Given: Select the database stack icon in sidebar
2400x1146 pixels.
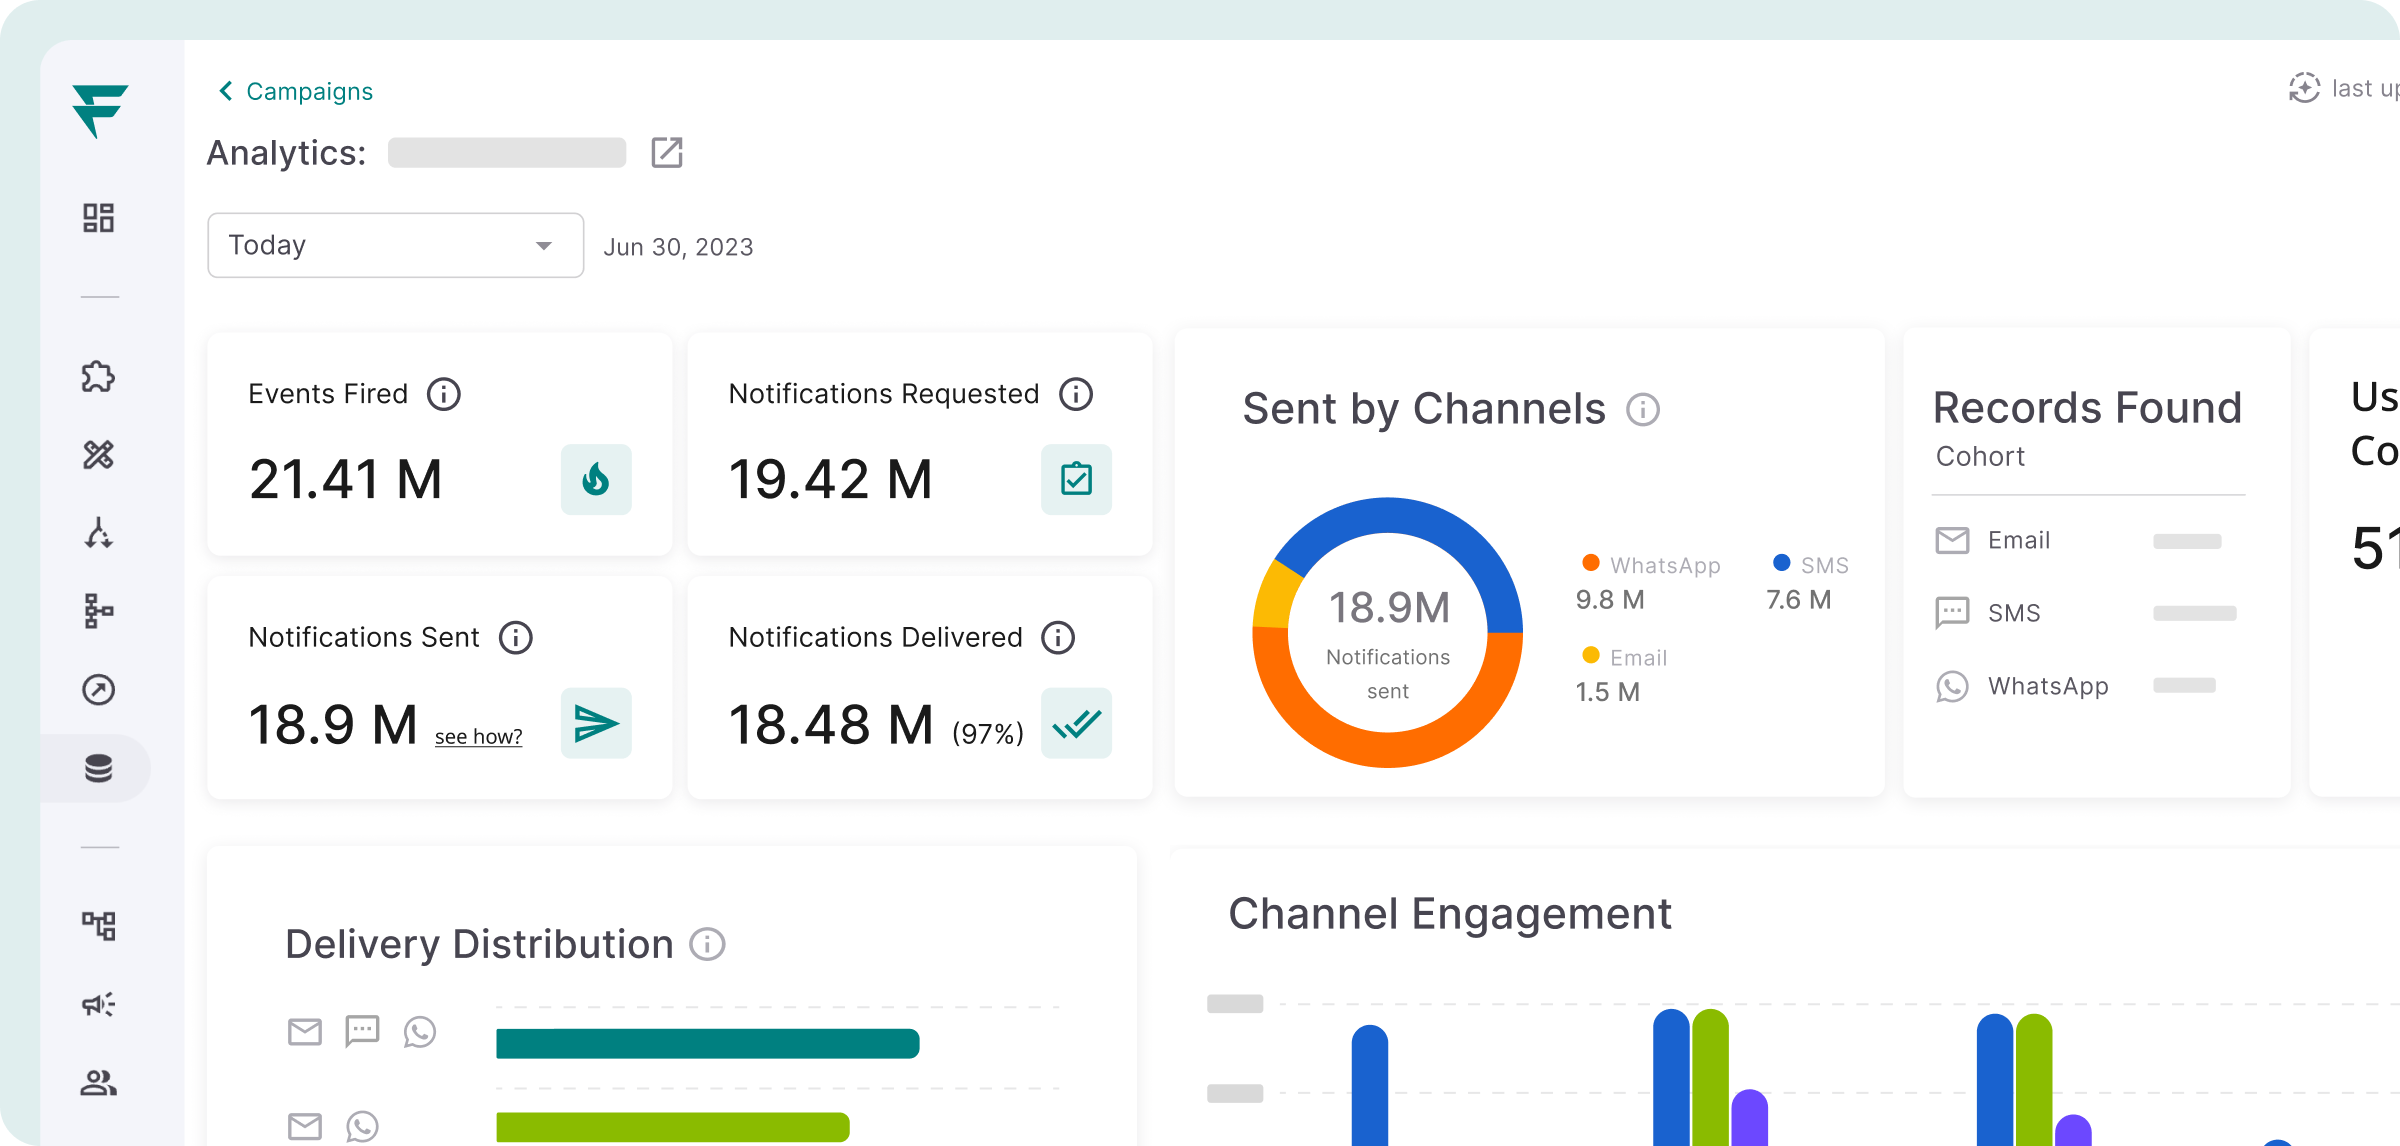Looking at the screenshot, I should [x=98, y=768].
